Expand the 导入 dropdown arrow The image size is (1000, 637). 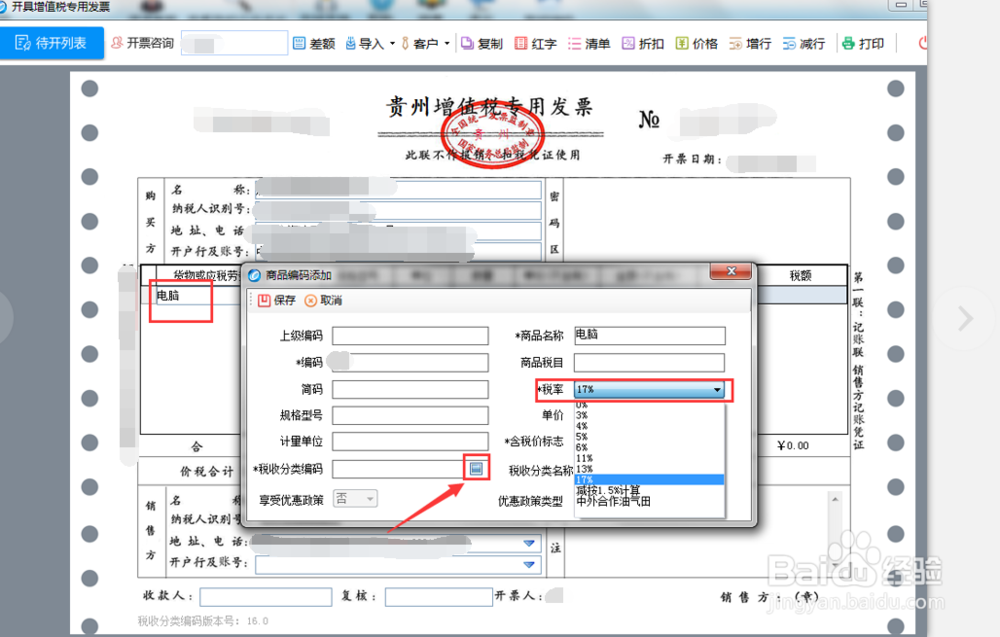coord(392,43)
